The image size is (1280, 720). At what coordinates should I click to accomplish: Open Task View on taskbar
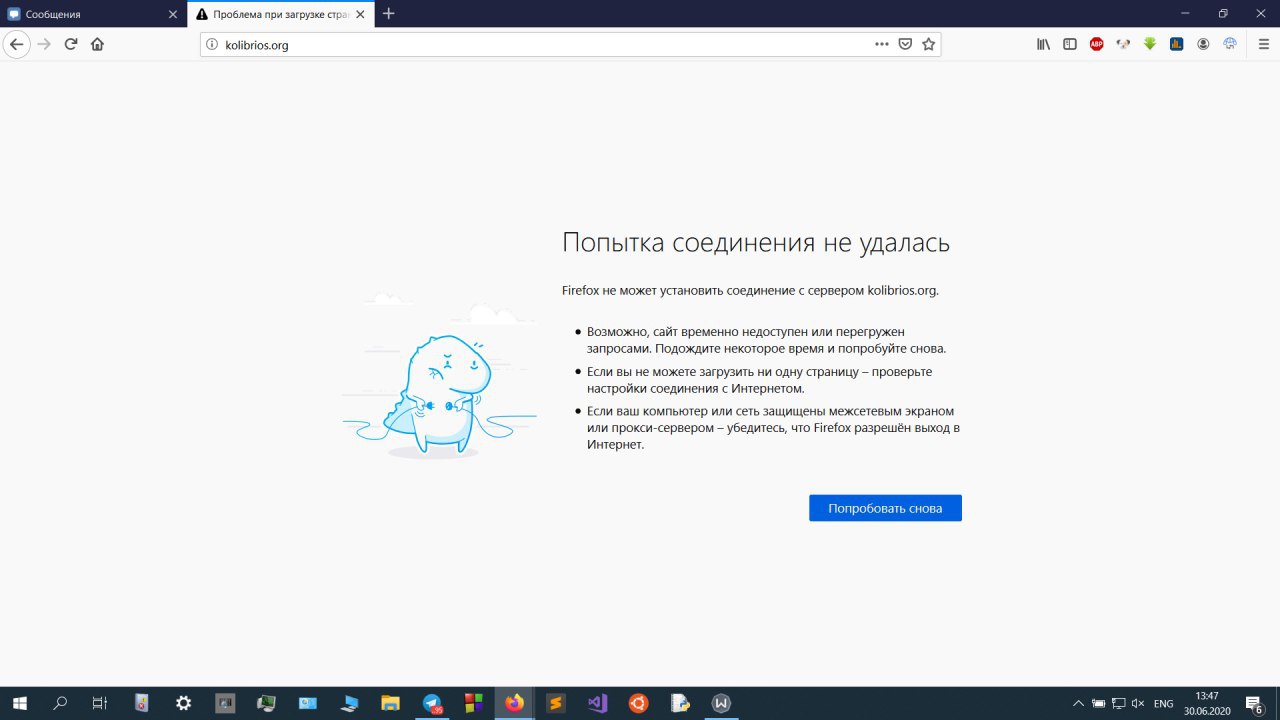tap(100, 703)
